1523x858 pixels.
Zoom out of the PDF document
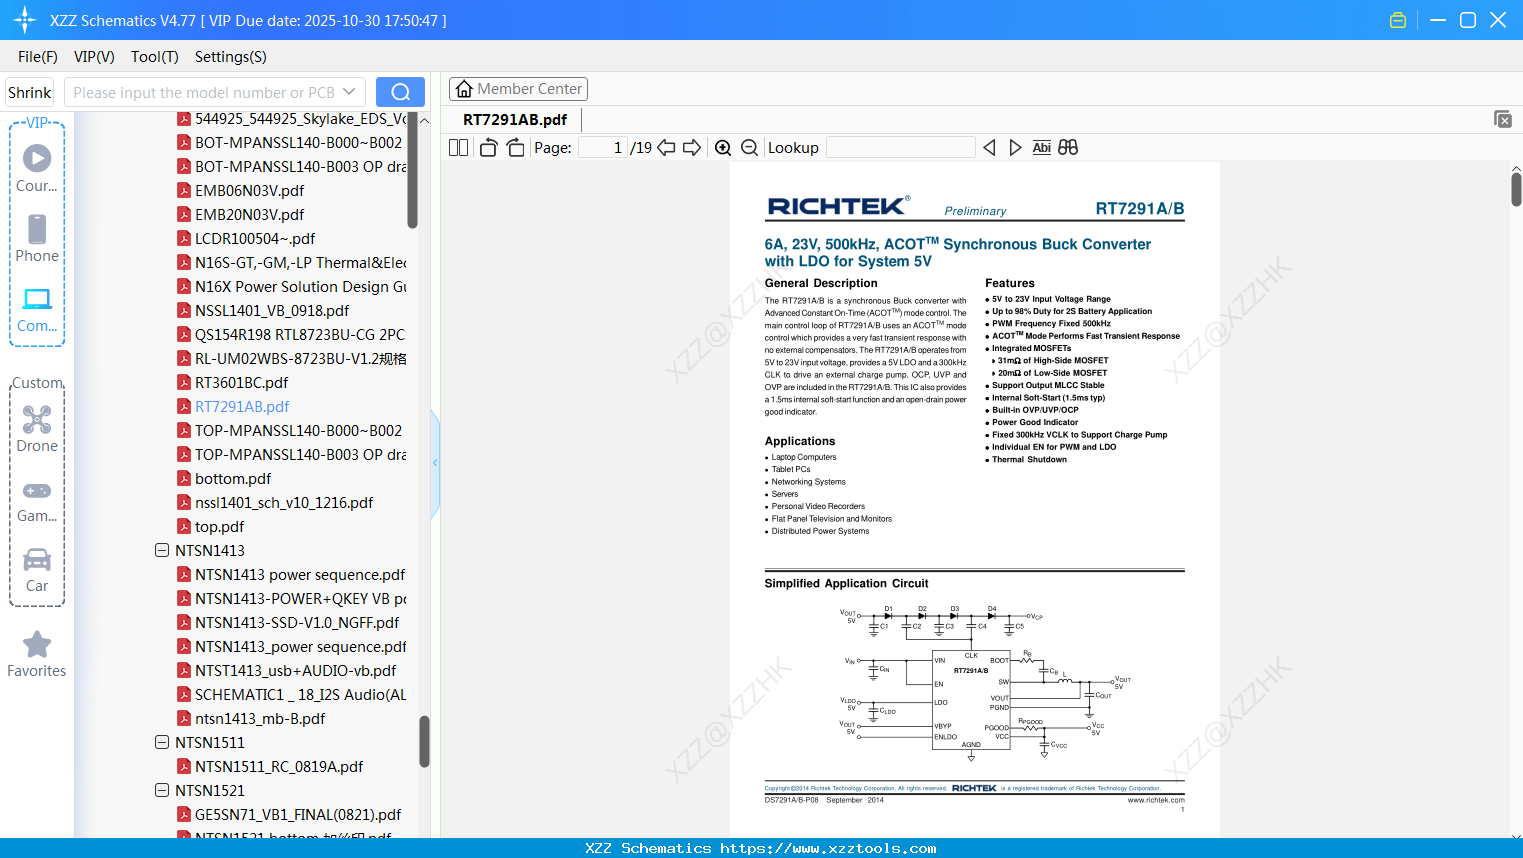750,148
